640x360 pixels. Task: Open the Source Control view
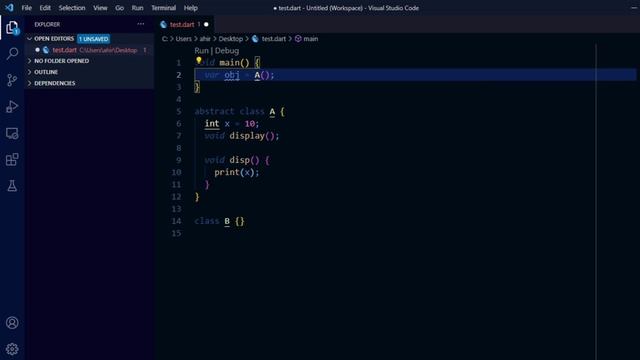click(12, 80)
